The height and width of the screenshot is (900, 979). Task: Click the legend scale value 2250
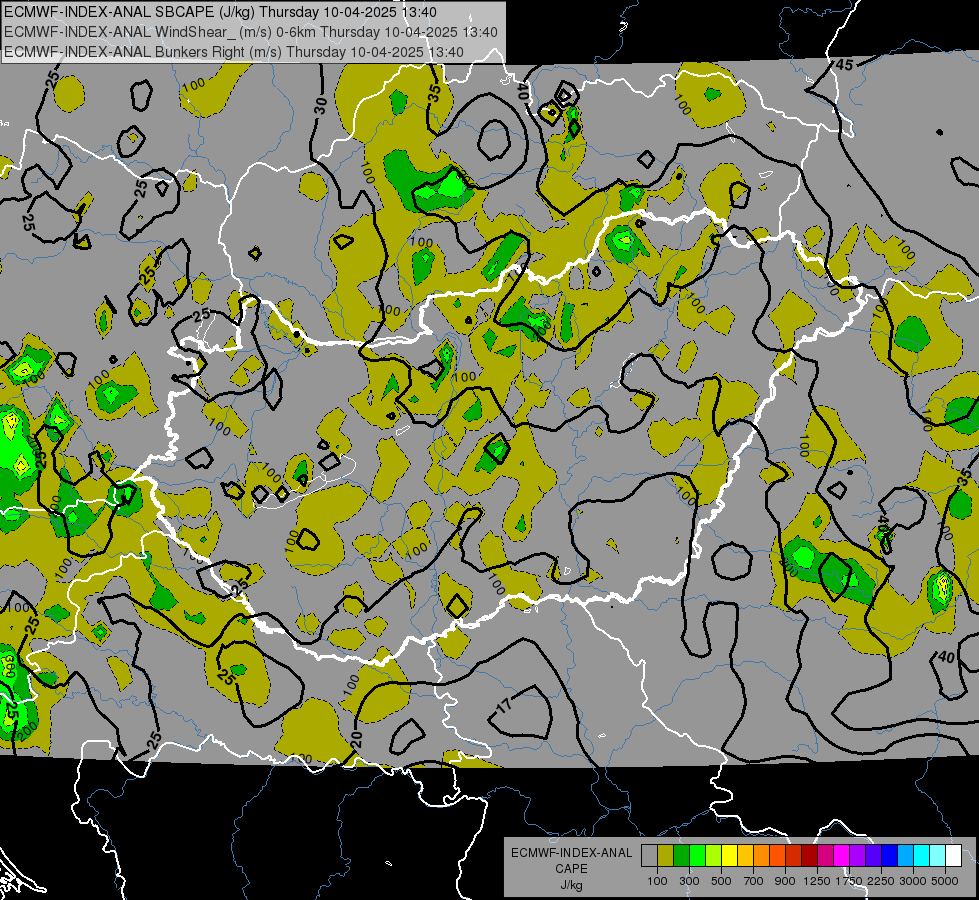(881, 882)
